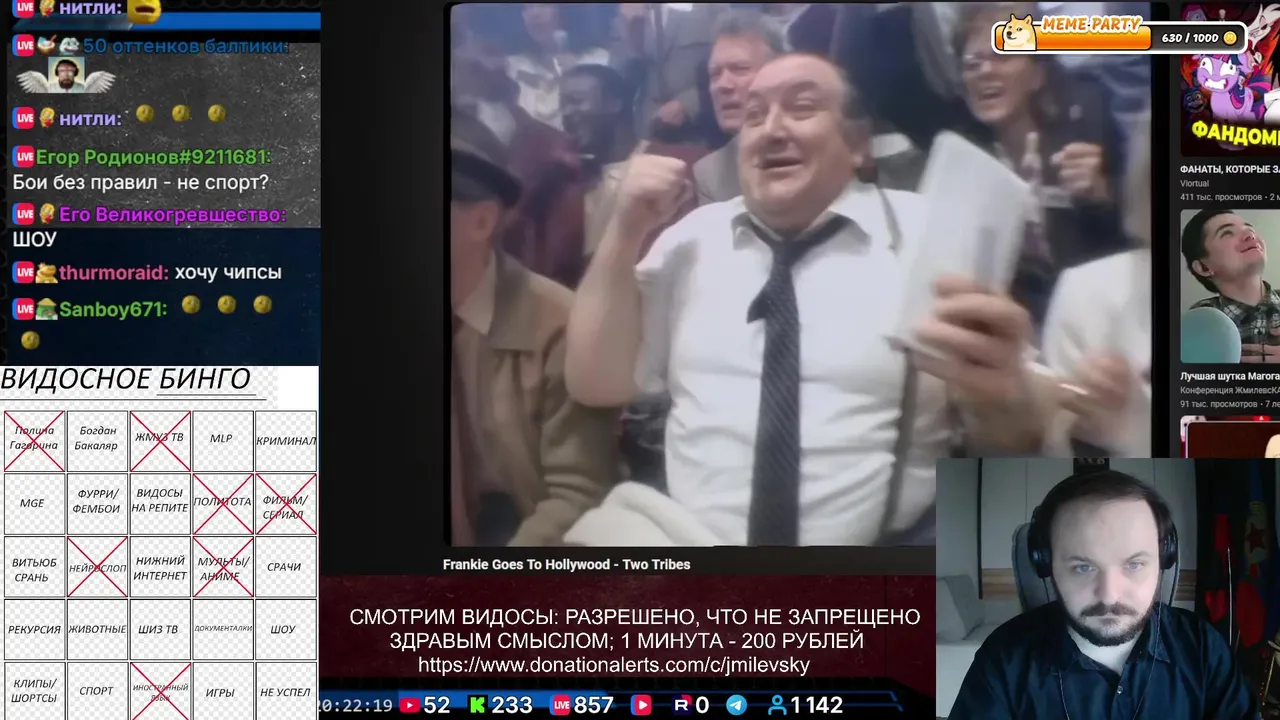Click the video title Frankie Goes To Hollywood
This screenshot has height=720, width=1280.
click(x=566, y=565)
